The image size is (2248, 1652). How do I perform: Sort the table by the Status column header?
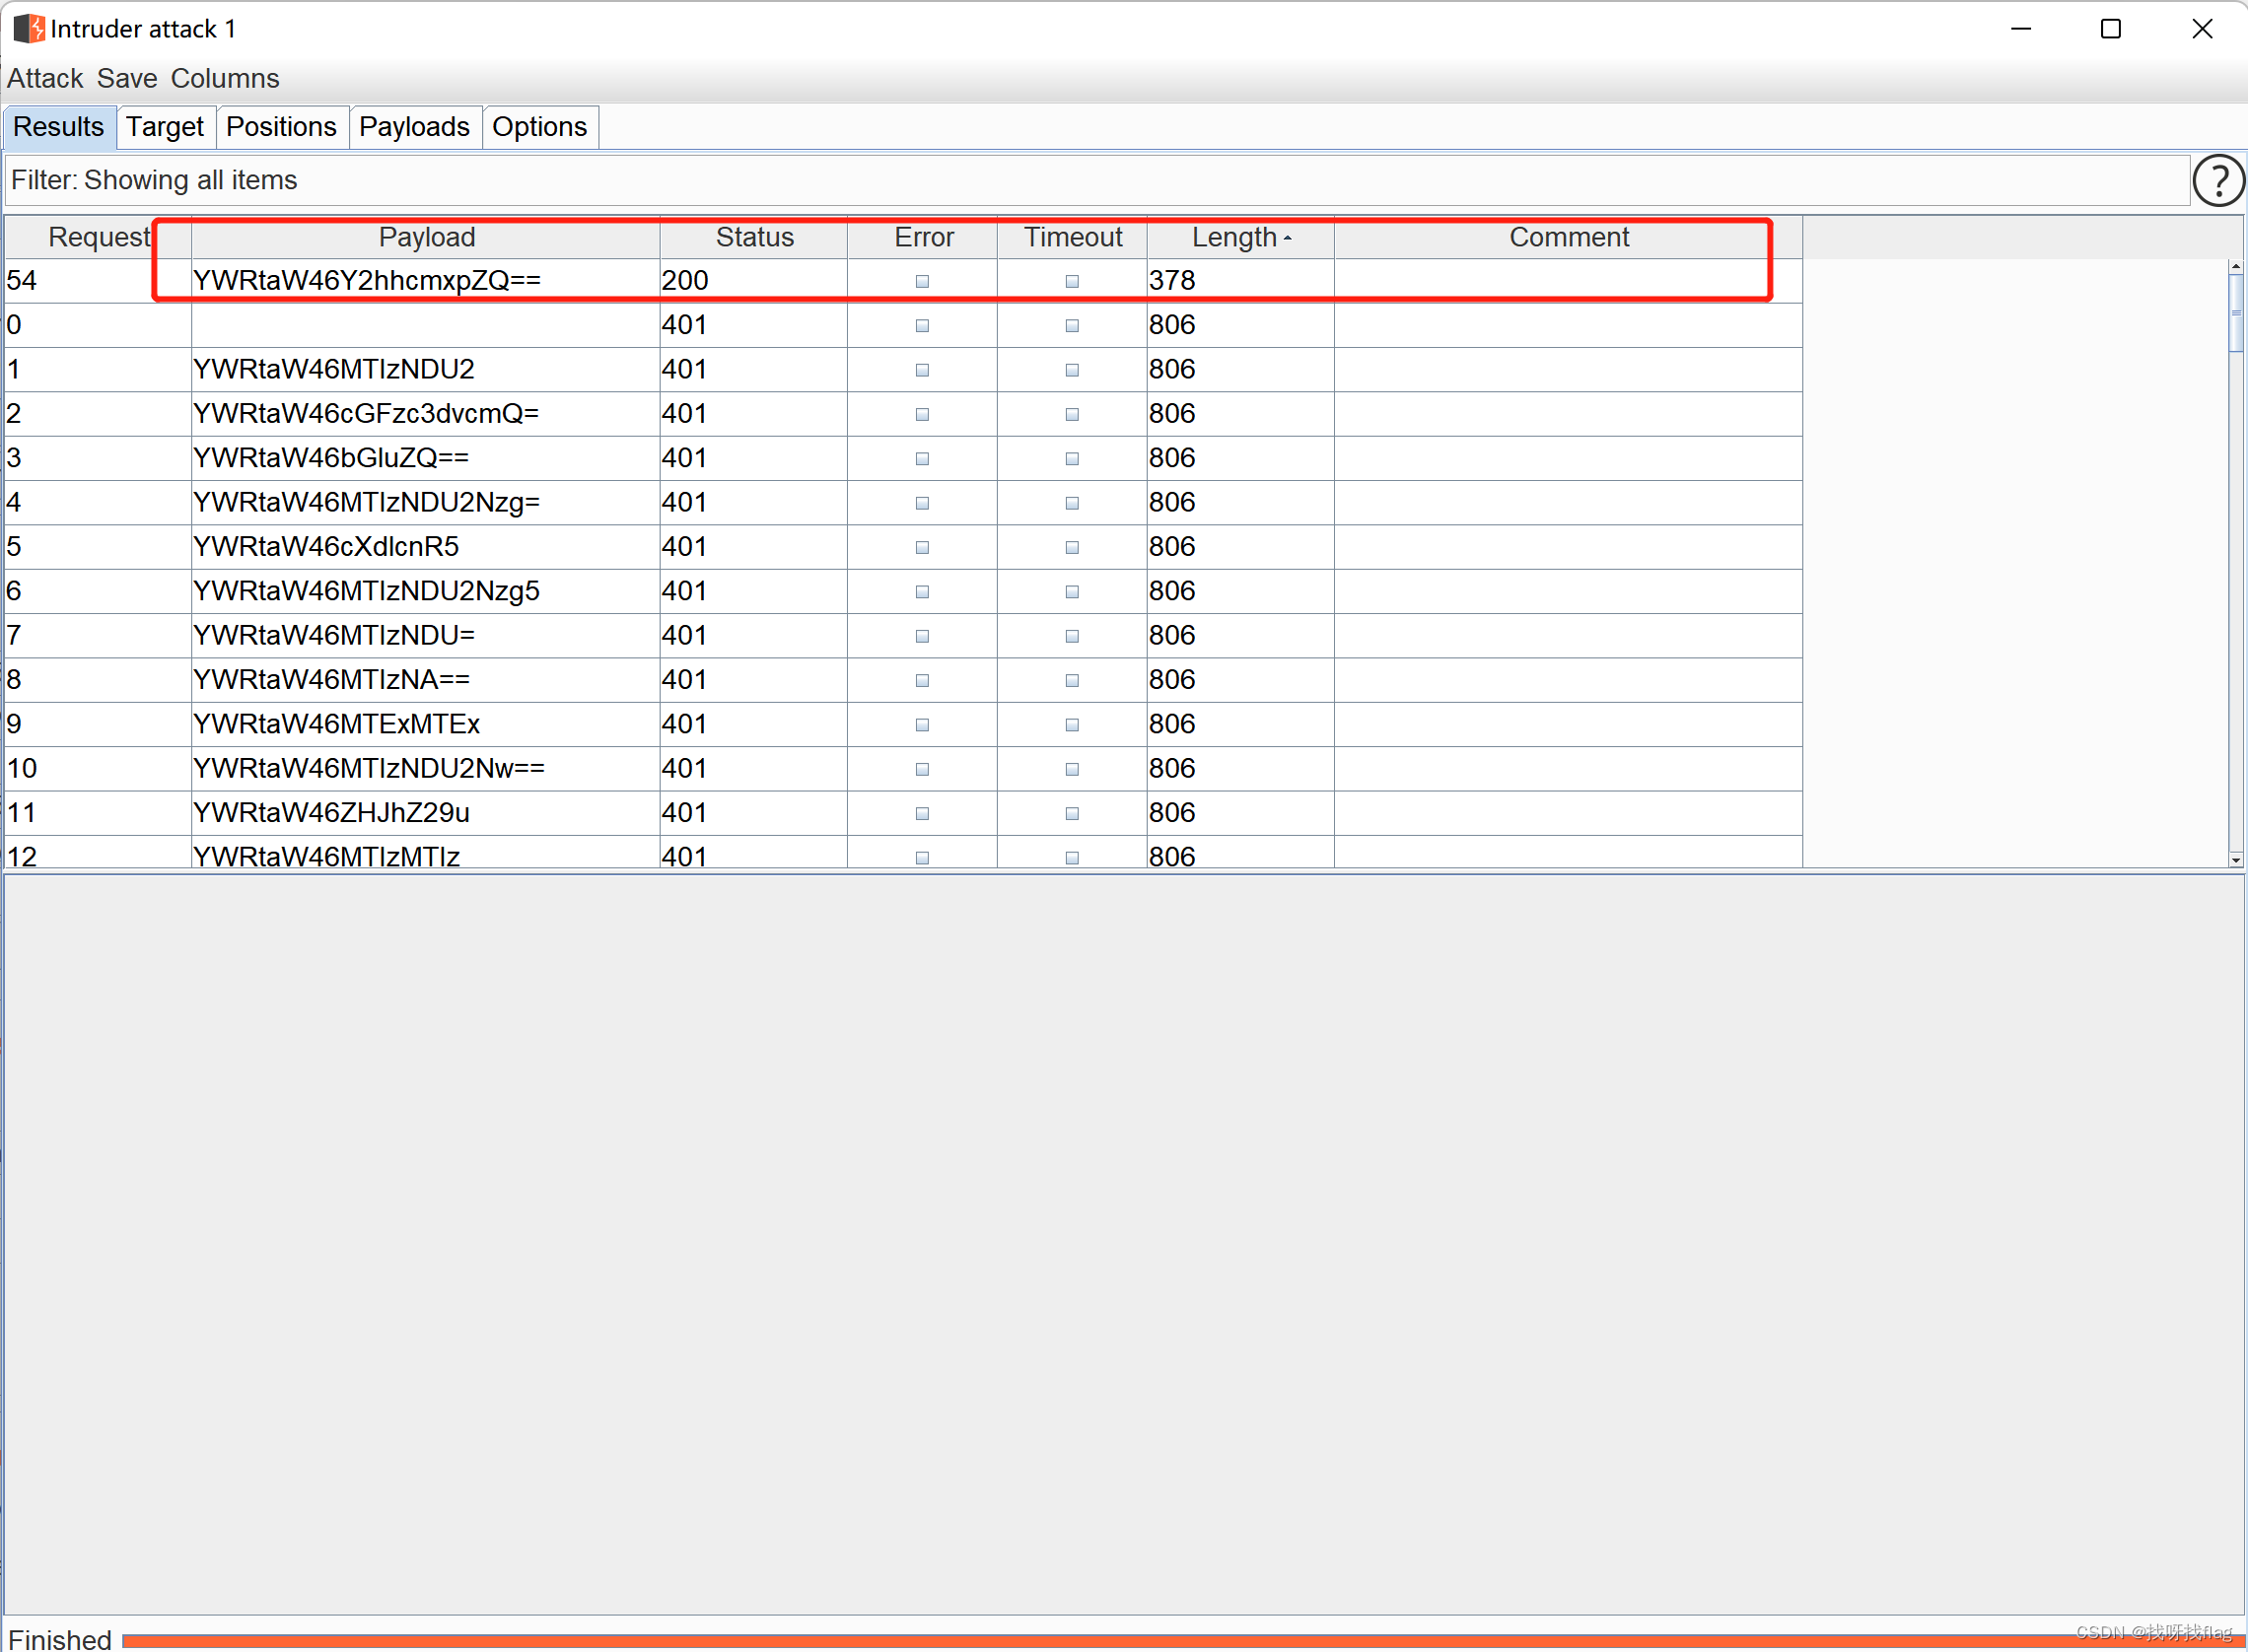[754, 237]
